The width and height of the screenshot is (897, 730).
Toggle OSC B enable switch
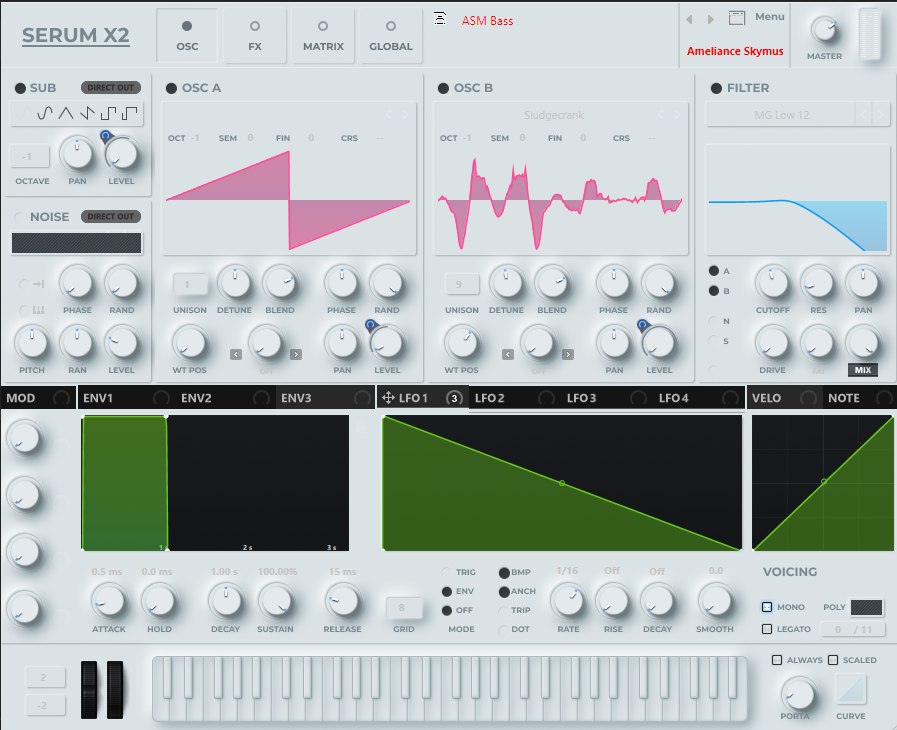(x=443, y=88)
